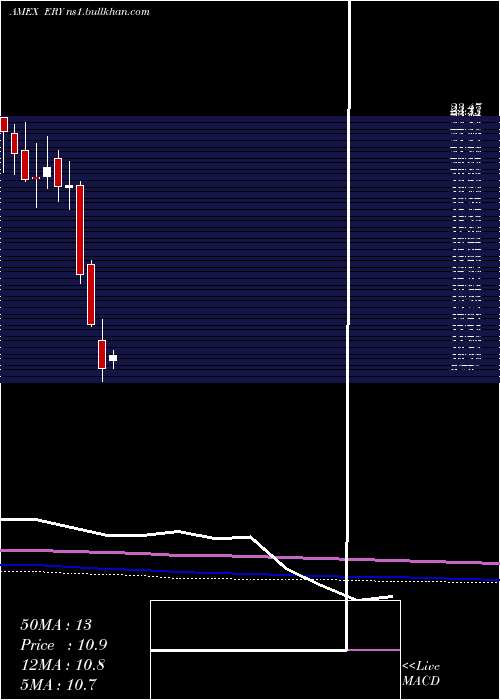Click the white hollow candle near the chart top
The height and width of the screenshot is (700, 500).
47,172
